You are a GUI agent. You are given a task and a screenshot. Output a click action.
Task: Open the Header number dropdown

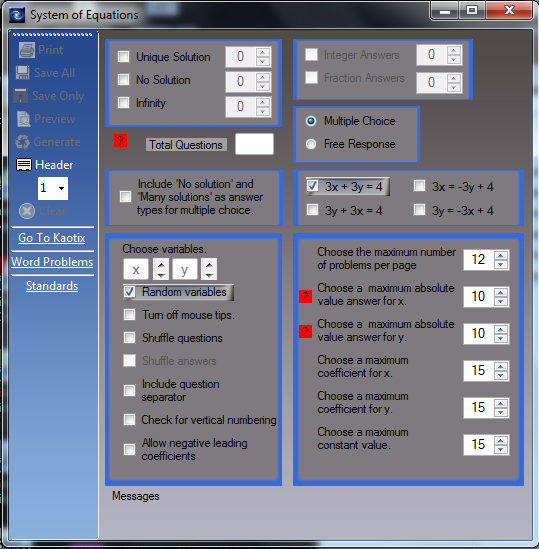point(61,188)
